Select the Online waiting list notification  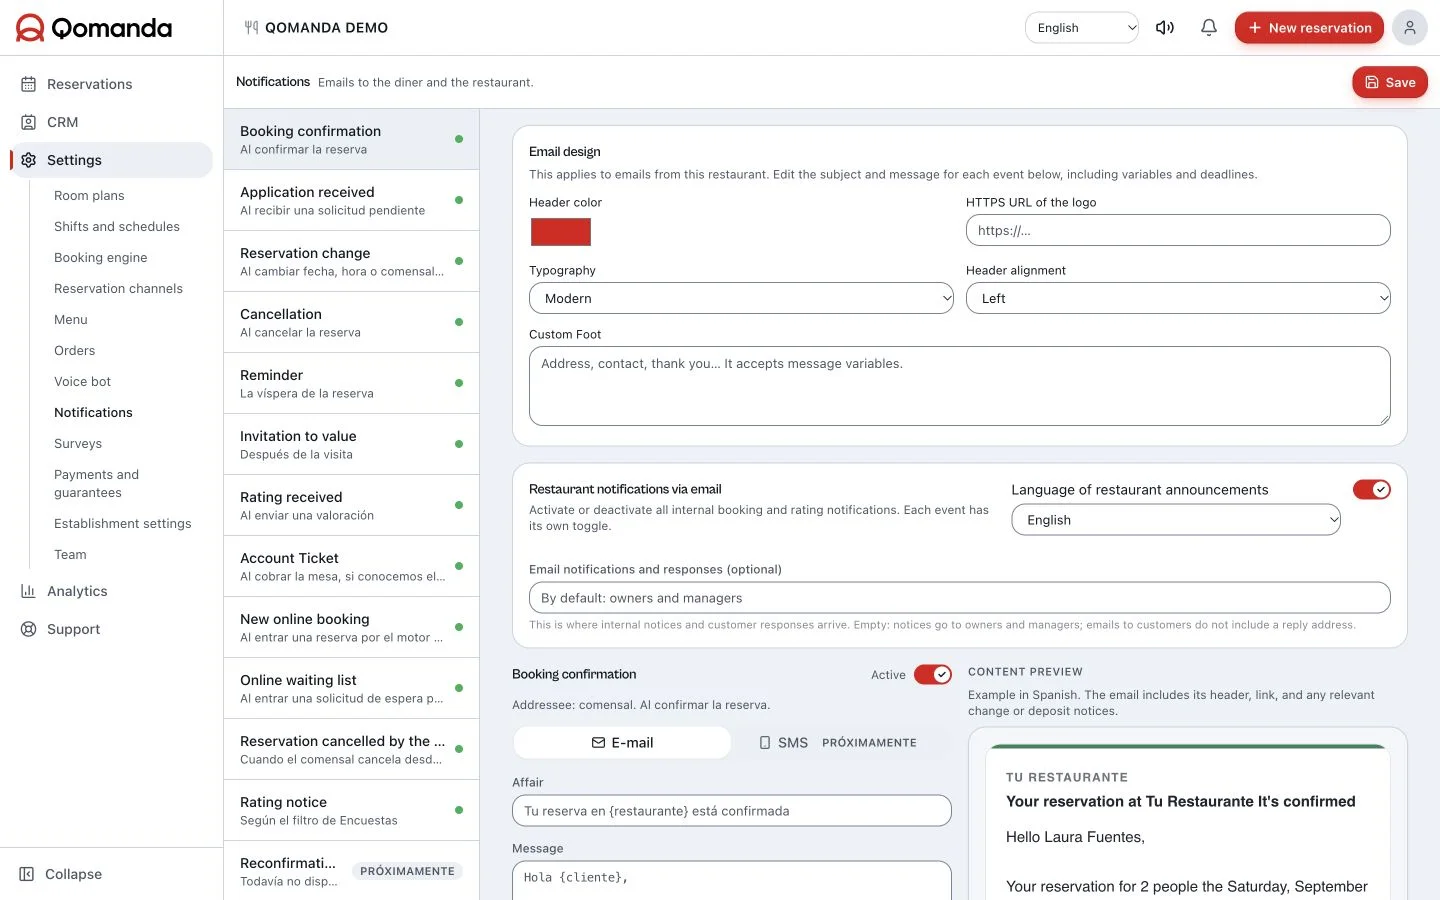(352, 688)
